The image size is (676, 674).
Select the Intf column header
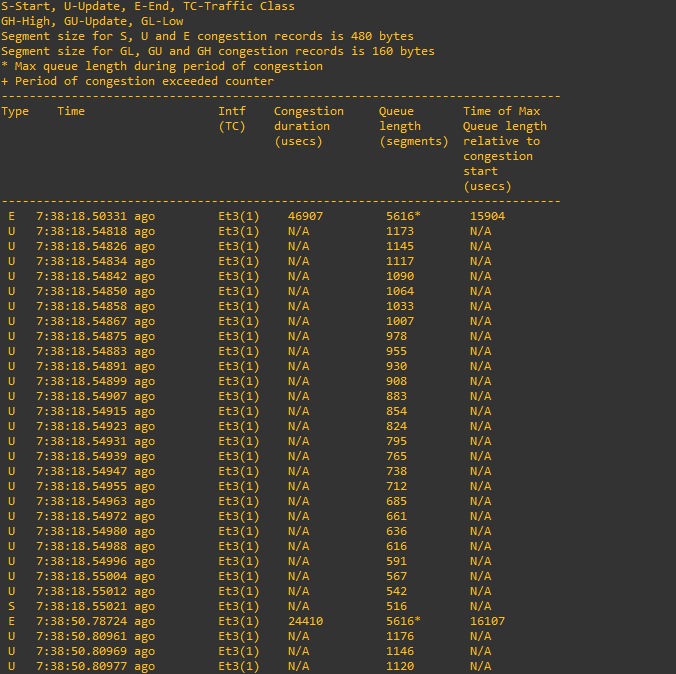232,111
